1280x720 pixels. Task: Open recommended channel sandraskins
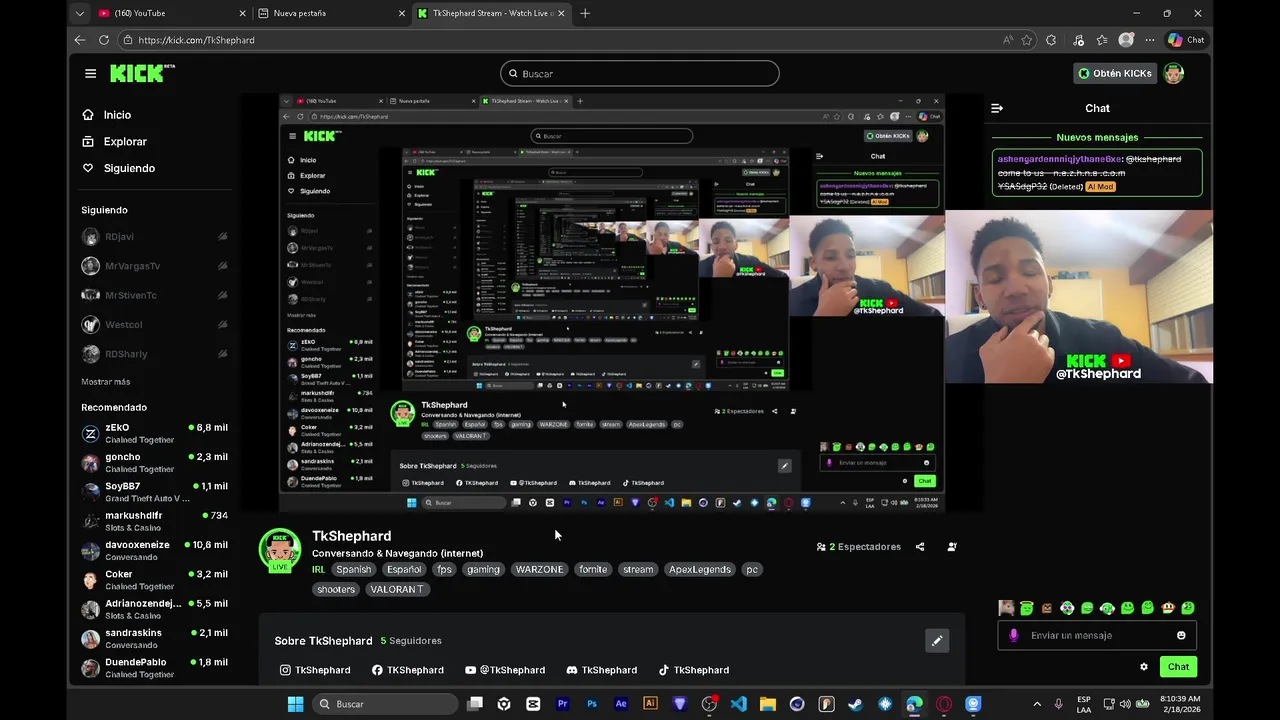(x=155, y=638)
